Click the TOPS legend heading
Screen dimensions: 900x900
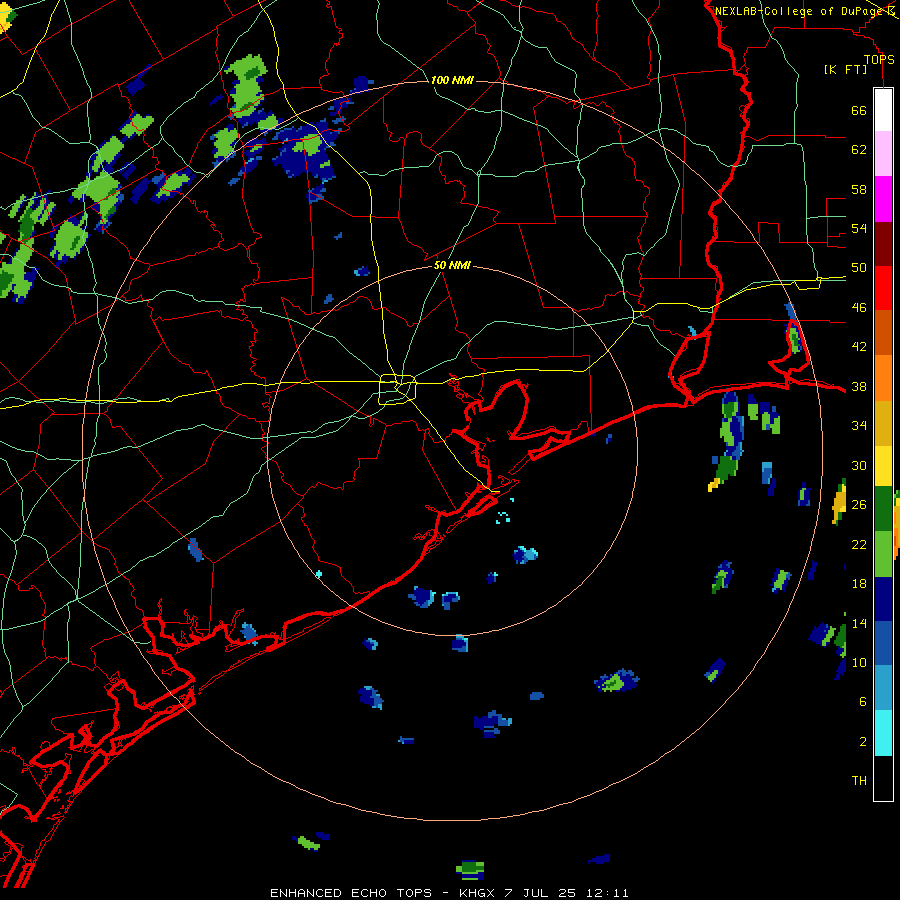pyautogui.click(x=879, y=60)
